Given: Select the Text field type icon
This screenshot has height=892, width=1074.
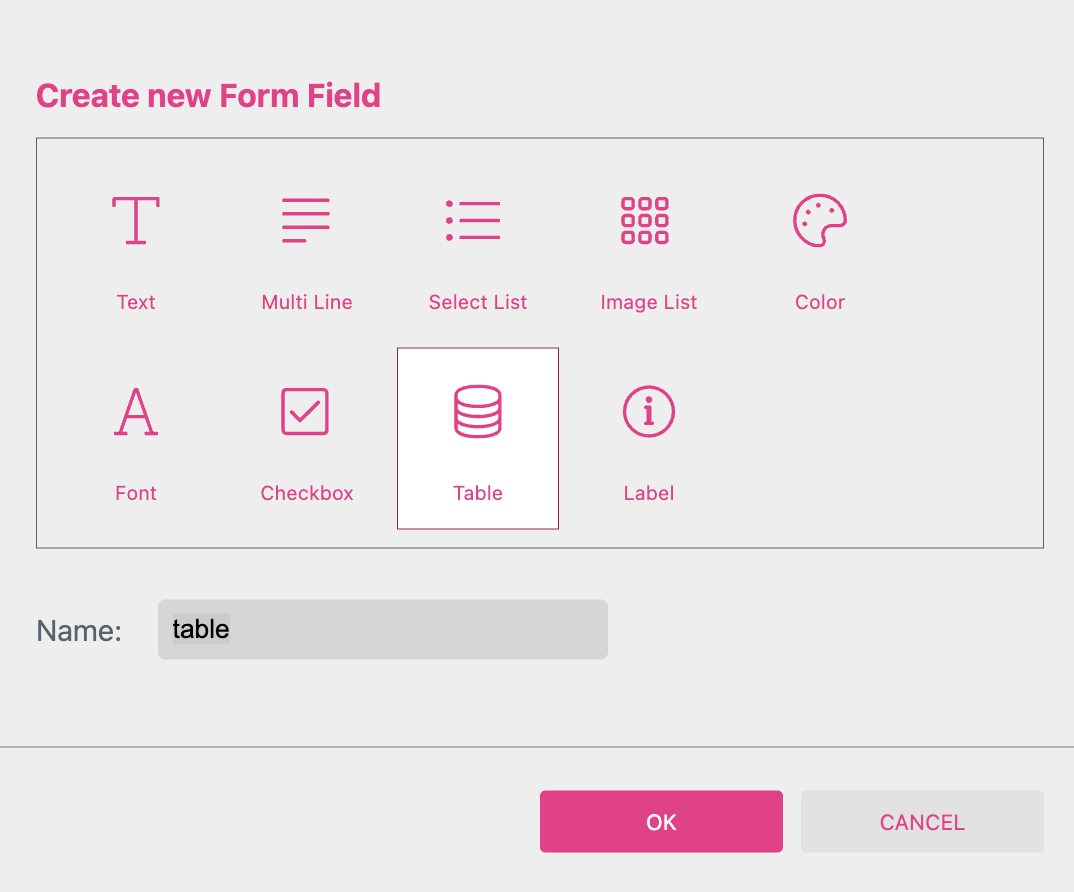Looking at the screenshot, I should (x=136, y=220).
